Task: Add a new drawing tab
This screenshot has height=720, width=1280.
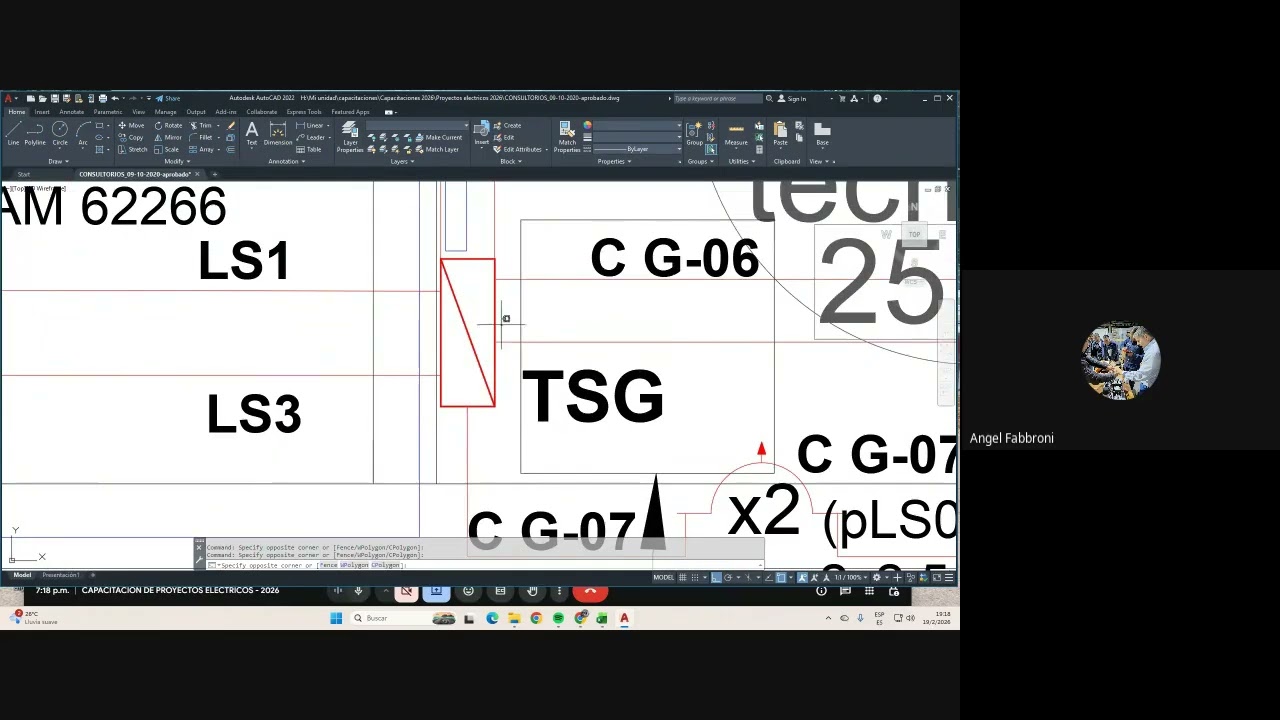Action: point(214,174)
